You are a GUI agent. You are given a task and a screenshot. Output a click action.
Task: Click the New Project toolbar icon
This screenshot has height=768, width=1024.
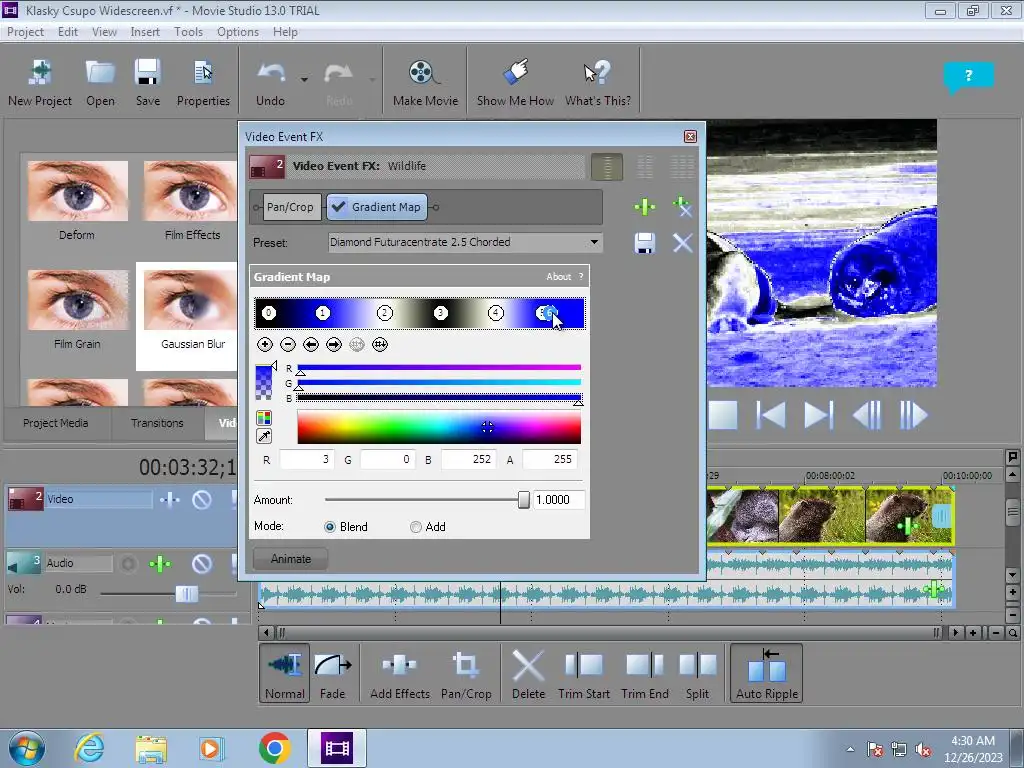click(x=40, y=83)
